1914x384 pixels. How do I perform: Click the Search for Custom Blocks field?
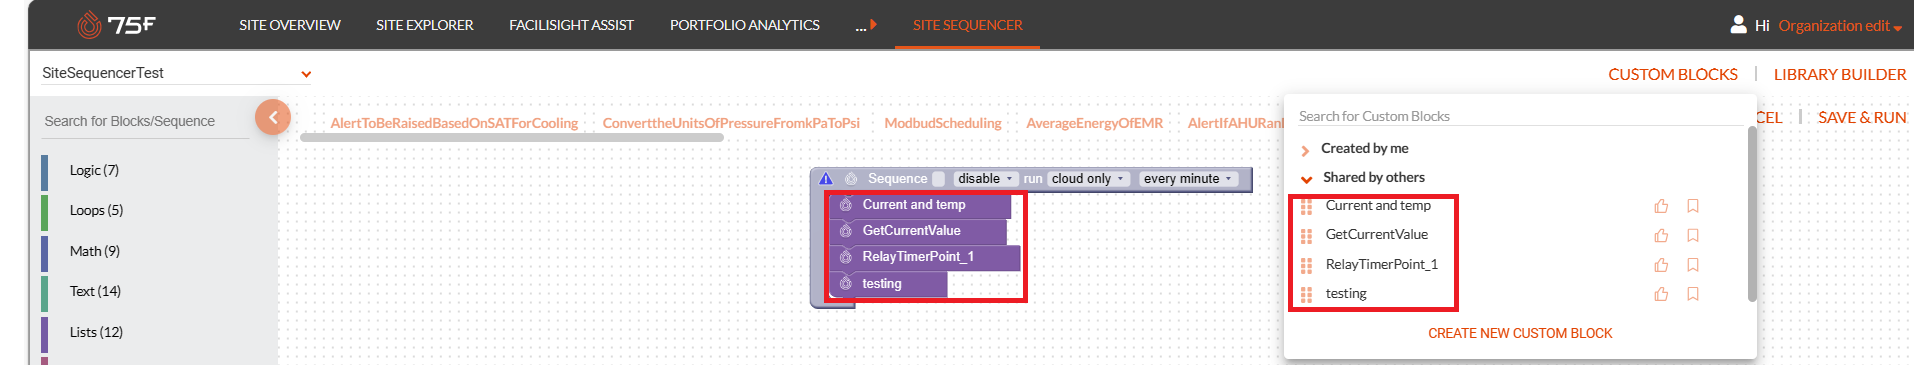click(1520, 116)
